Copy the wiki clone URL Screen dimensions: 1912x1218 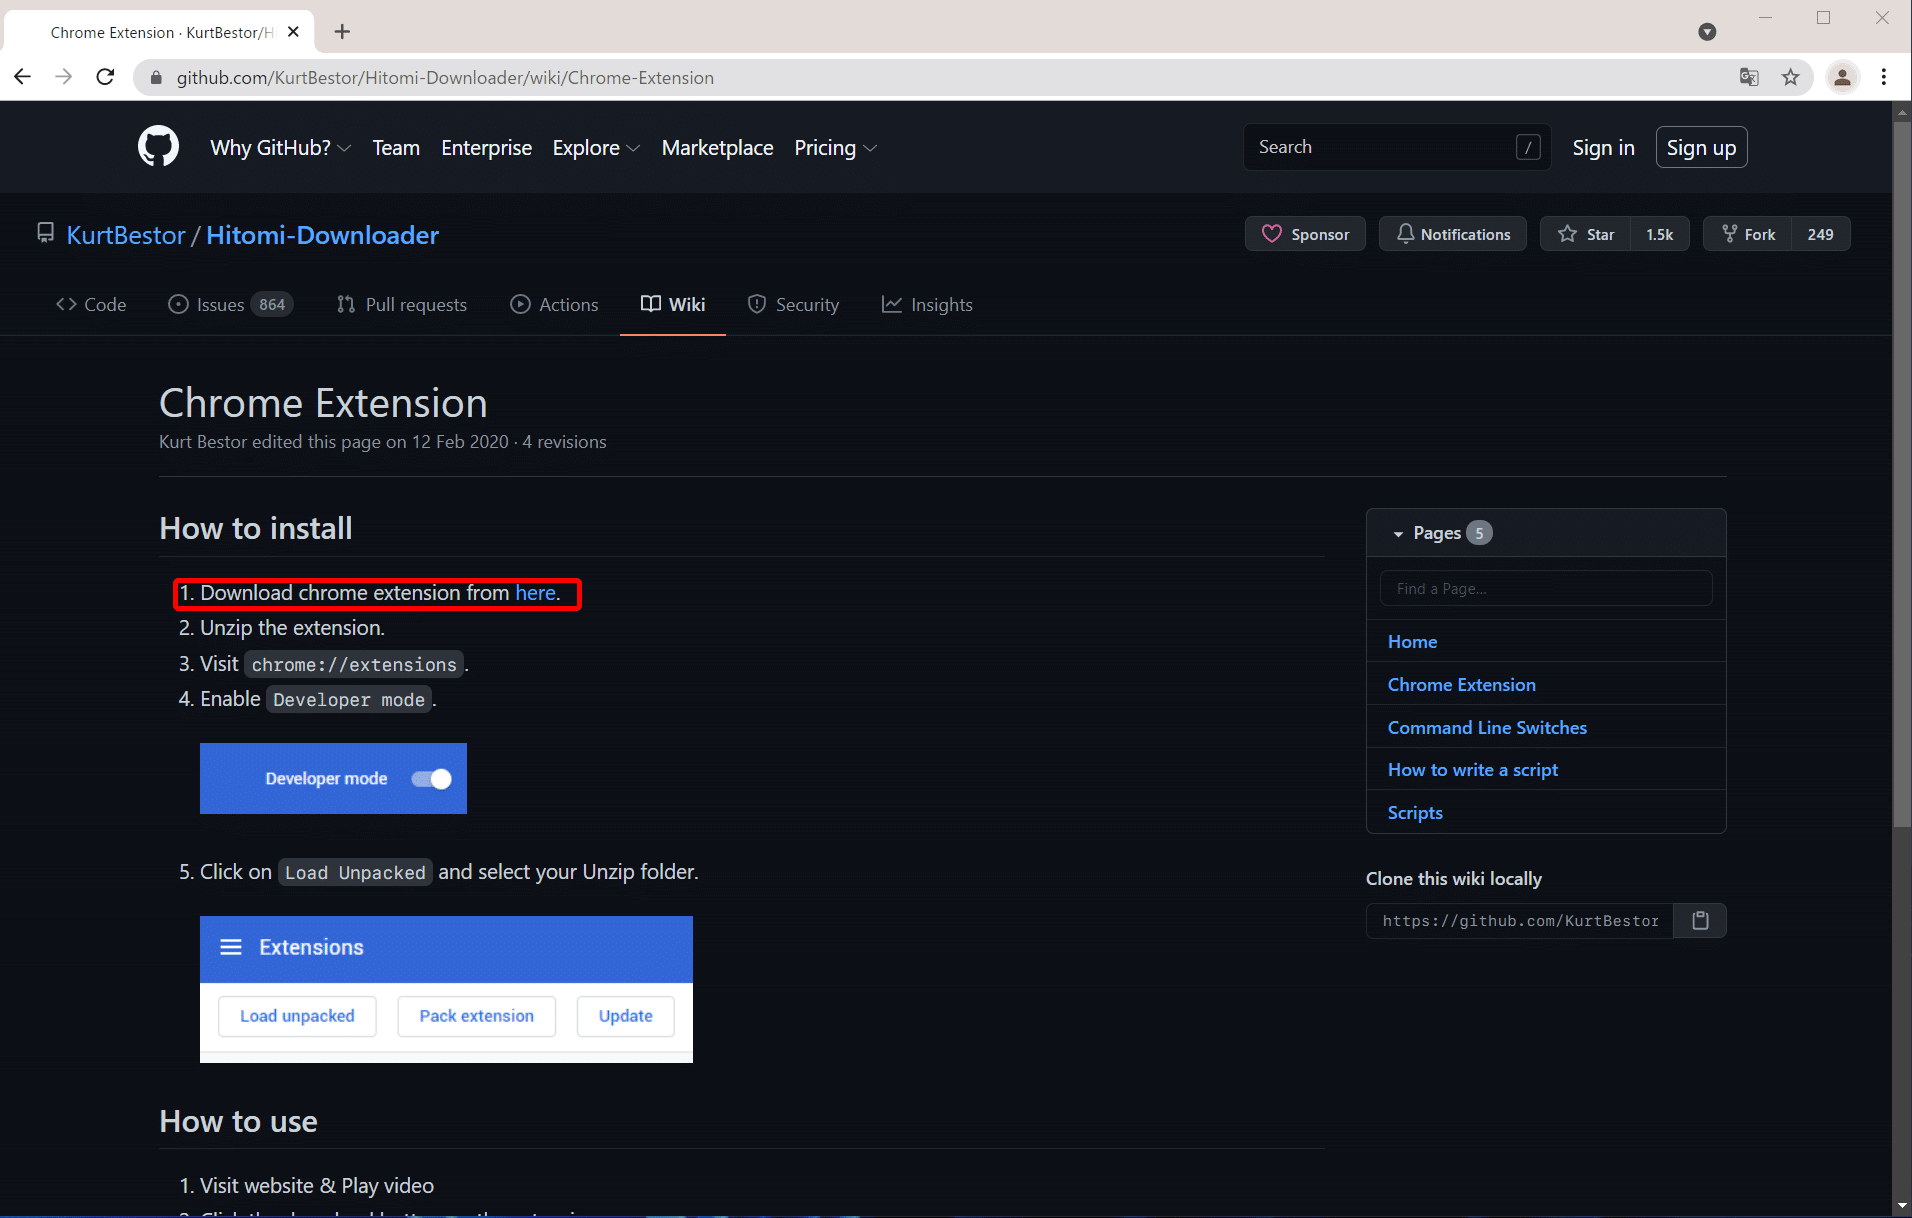tap(1700, 920)
